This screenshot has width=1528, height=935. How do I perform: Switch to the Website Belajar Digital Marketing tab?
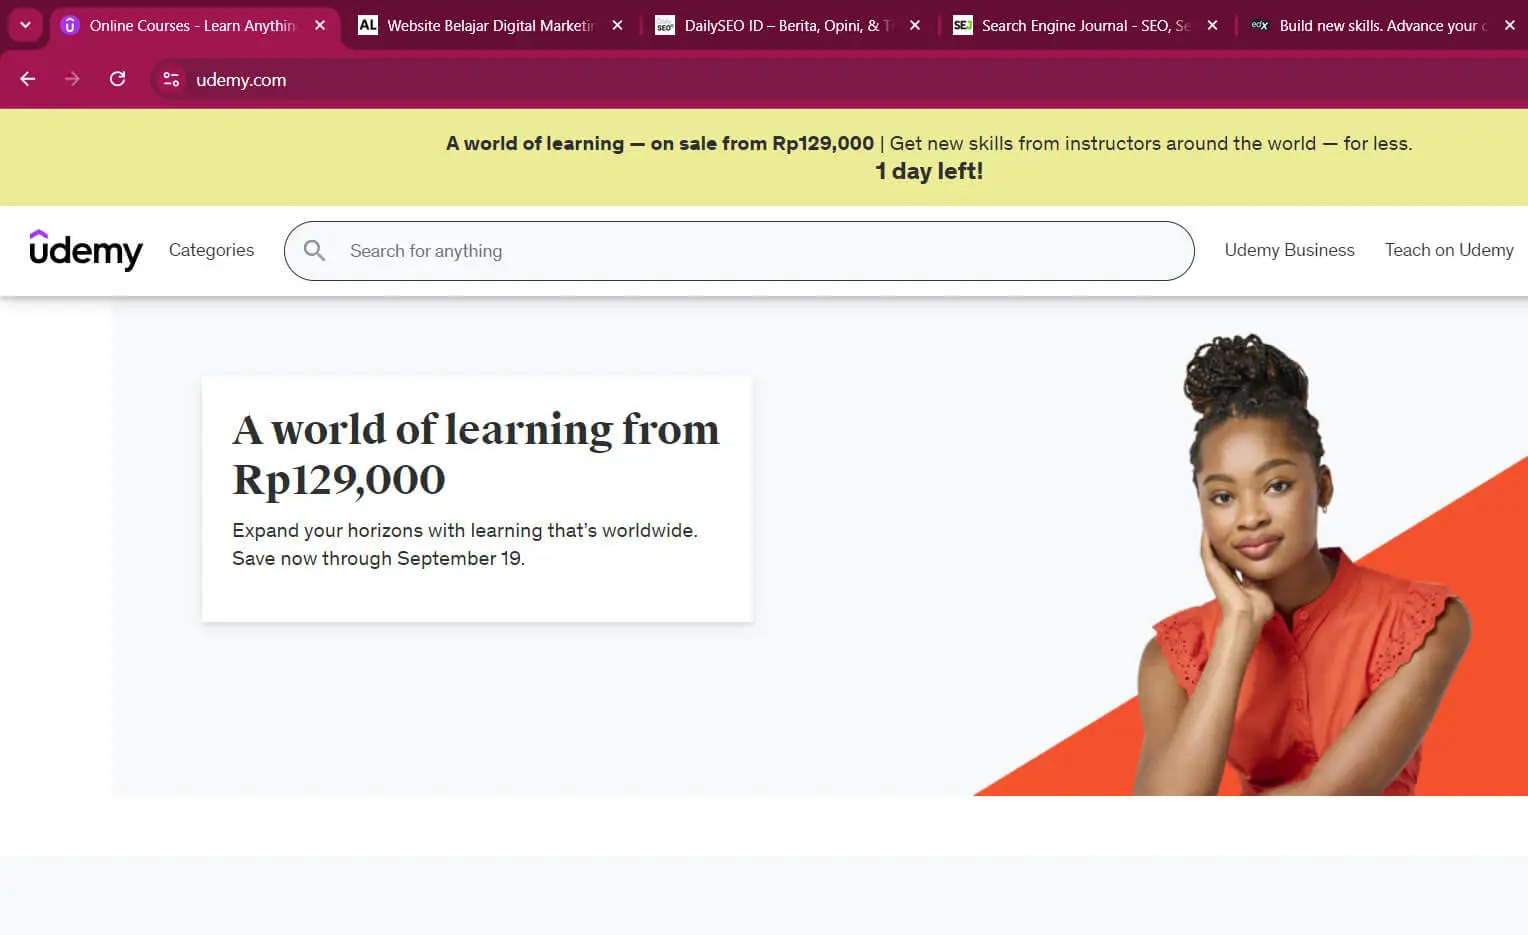click(490, 25)
